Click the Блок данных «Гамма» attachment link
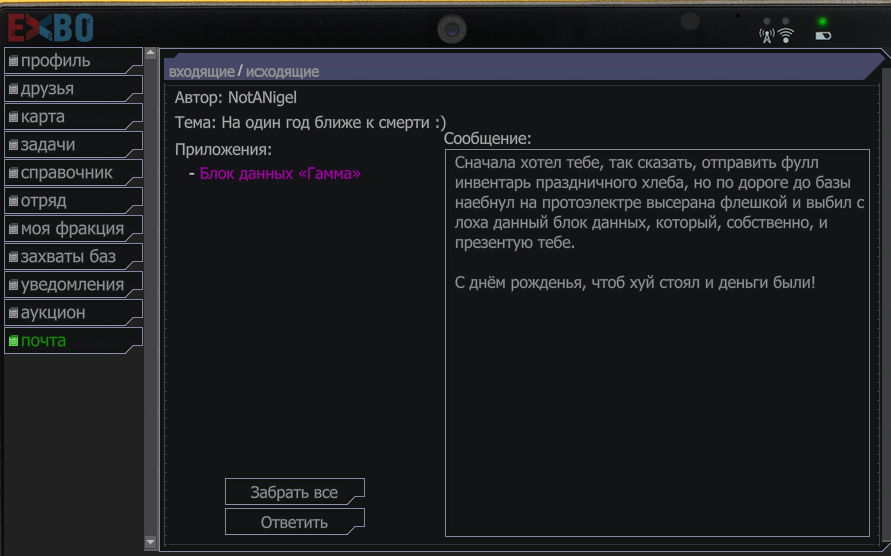The width and height of the screenshot is (891, 556). coord(280,173)
